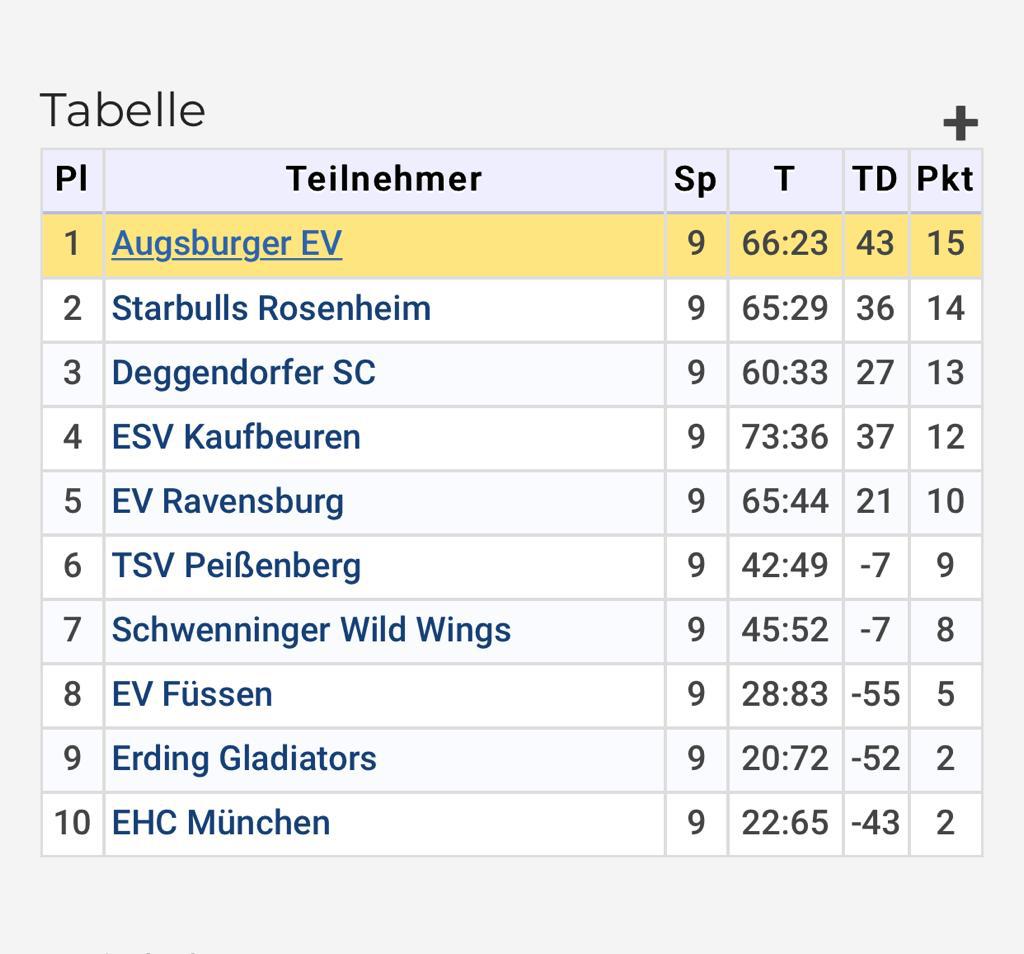
Task: Click Augsburger EV's 66:23 goals cell
Action: tap(785, 244)
